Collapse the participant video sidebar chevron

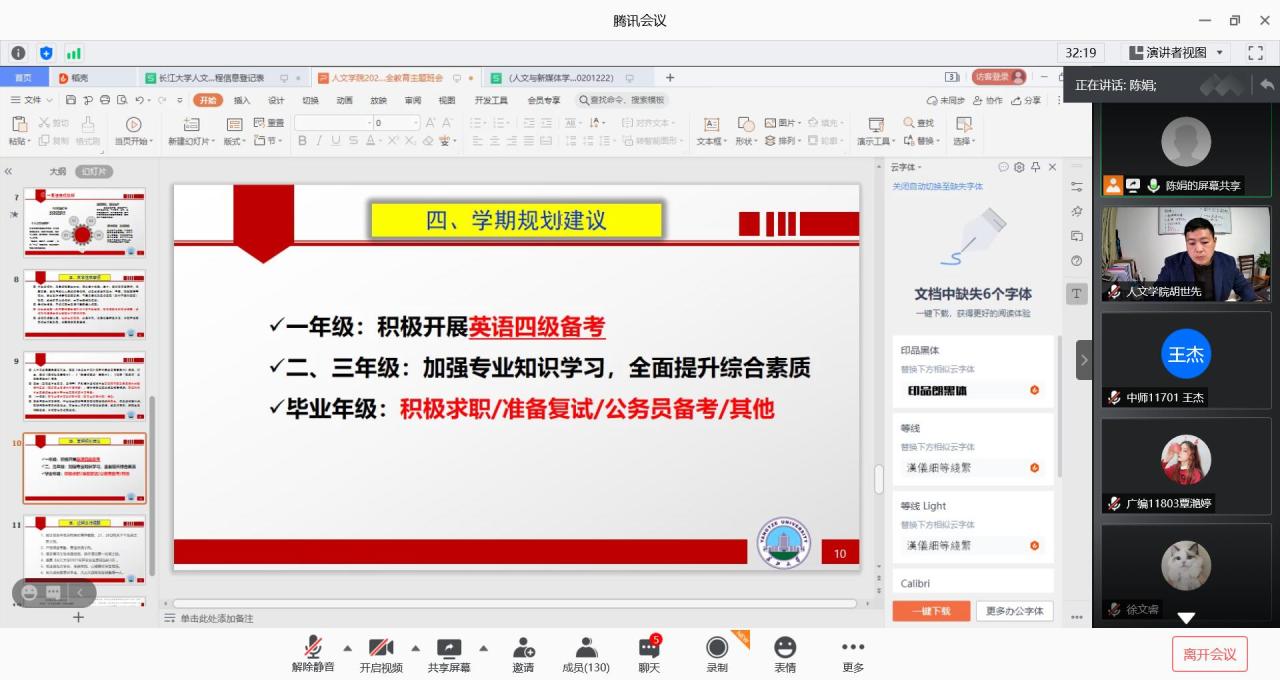coord(1084,360)
